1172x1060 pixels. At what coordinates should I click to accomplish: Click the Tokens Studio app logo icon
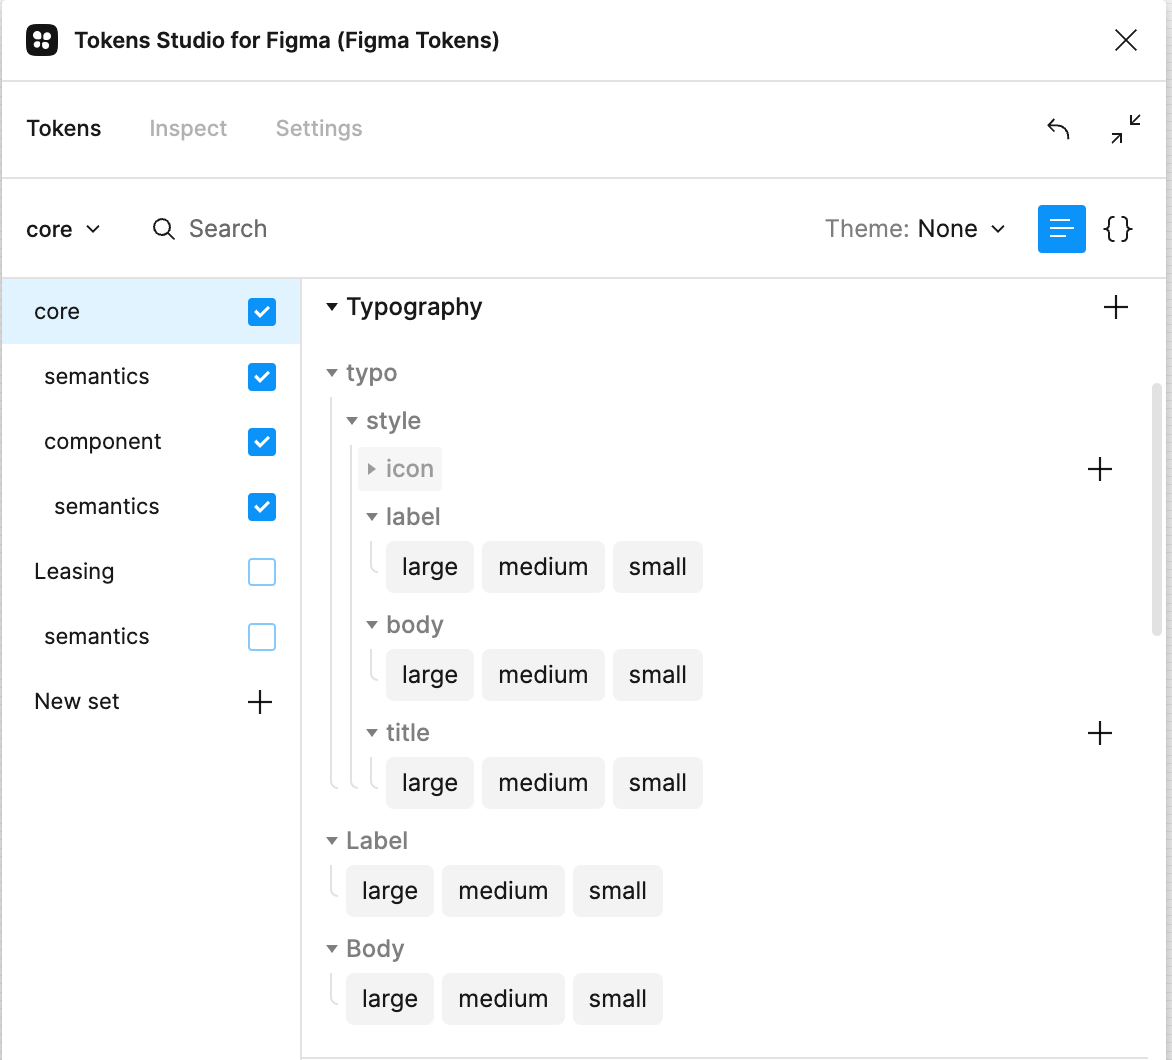(41, 40)
